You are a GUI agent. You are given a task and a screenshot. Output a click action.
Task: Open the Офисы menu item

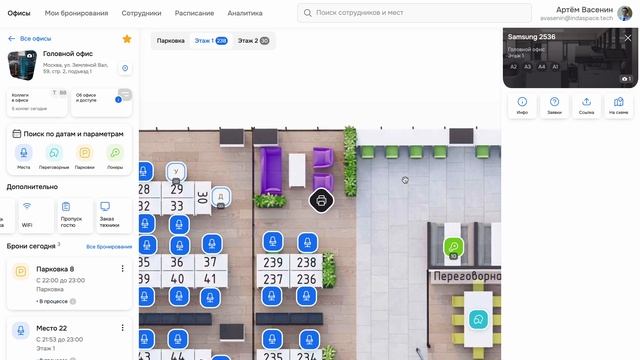pyautogui.click(x=19, y=13)
